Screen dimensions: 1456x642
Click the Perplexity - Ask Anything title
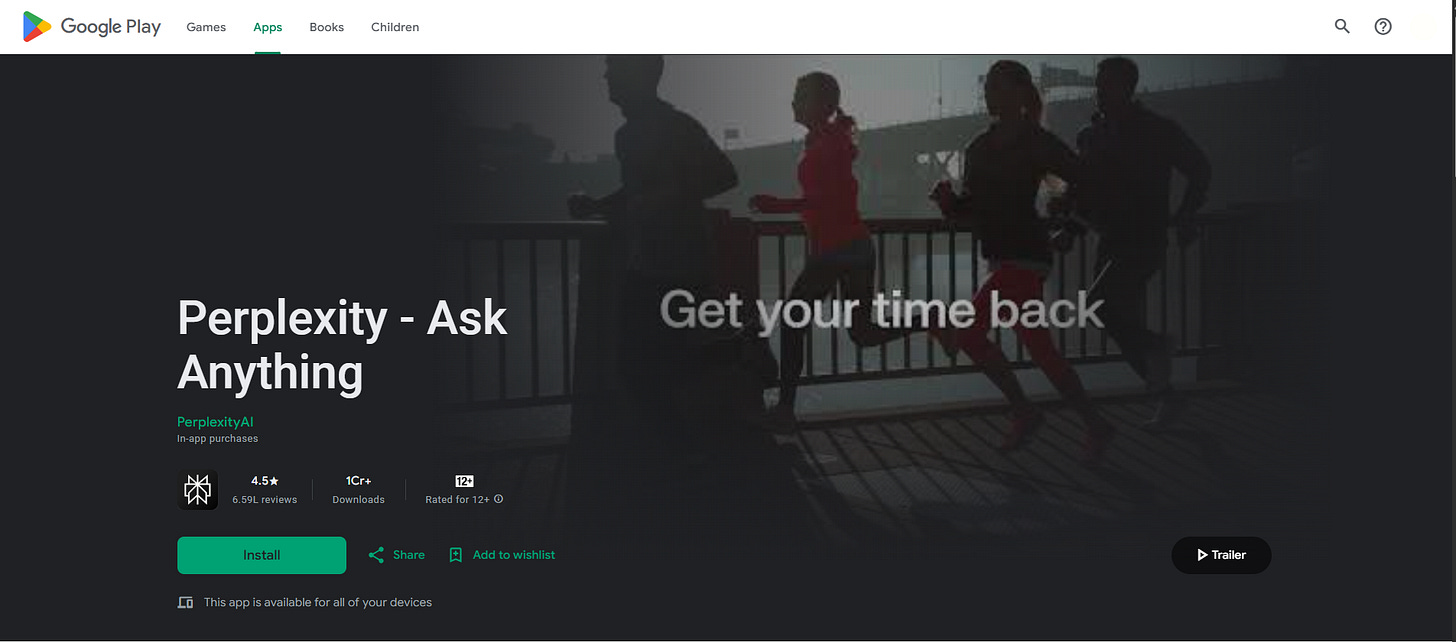342,345
